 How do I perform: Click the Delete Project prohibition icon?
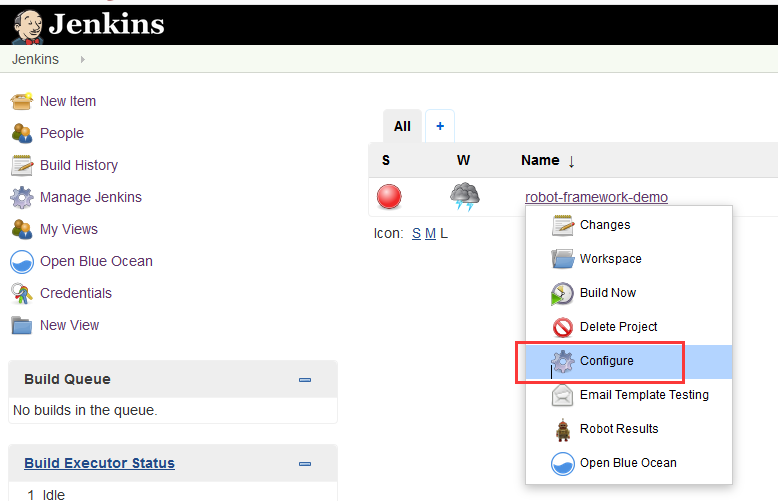coord(563,327)
